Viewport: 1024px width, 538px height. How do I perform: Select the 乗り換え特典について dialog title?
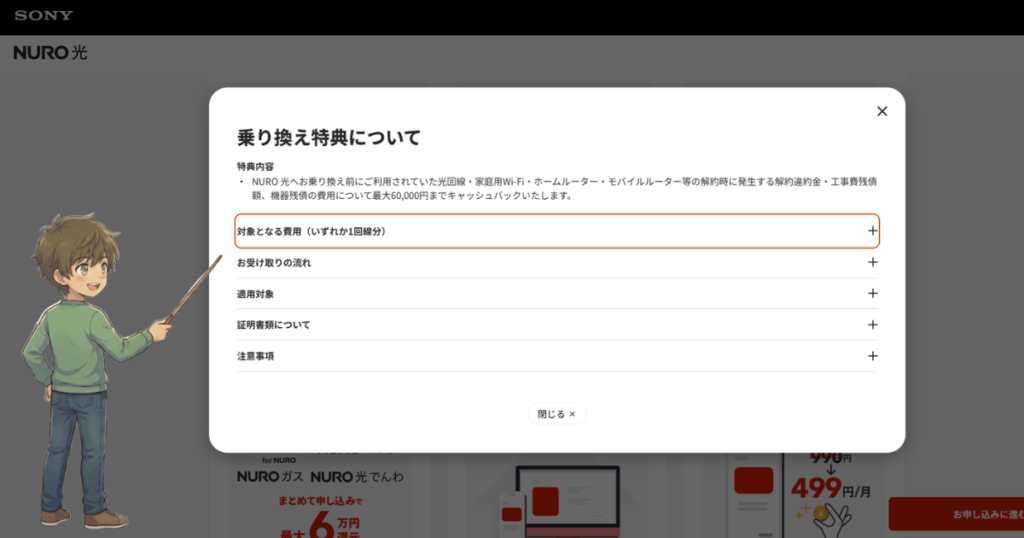(328, 138)
